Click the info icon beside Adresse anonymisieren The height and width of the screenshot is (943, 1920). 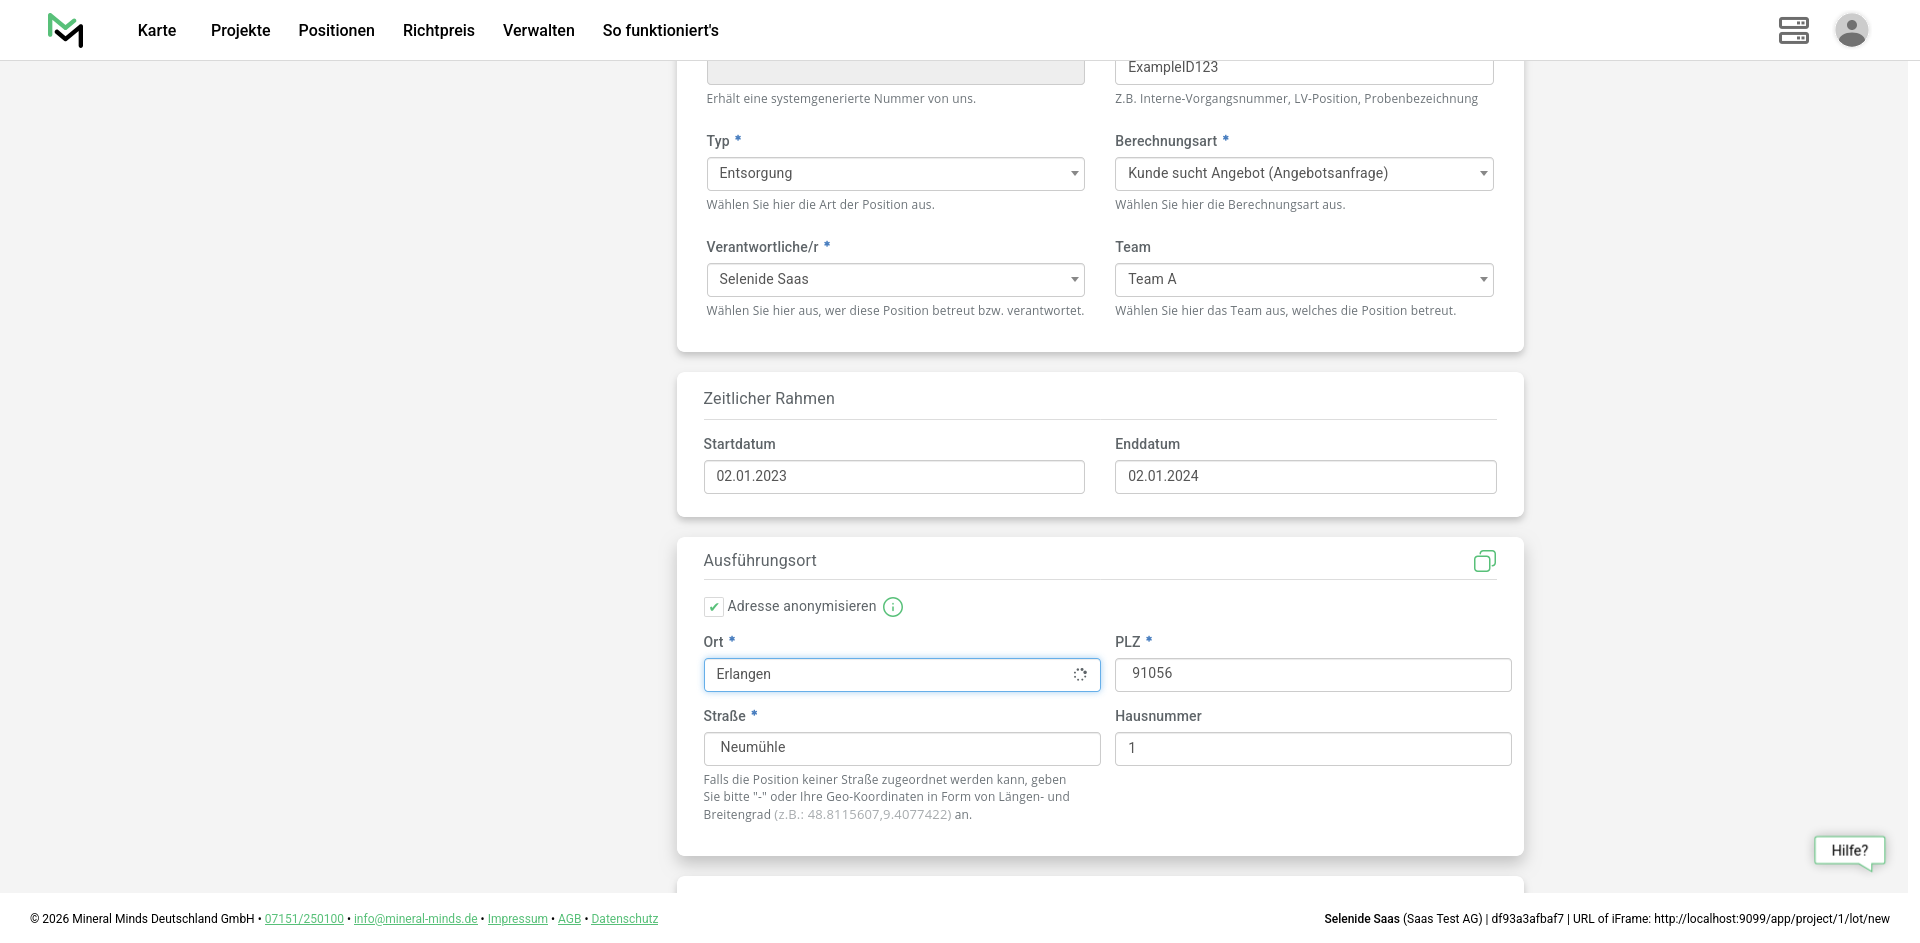coord(893,607)
